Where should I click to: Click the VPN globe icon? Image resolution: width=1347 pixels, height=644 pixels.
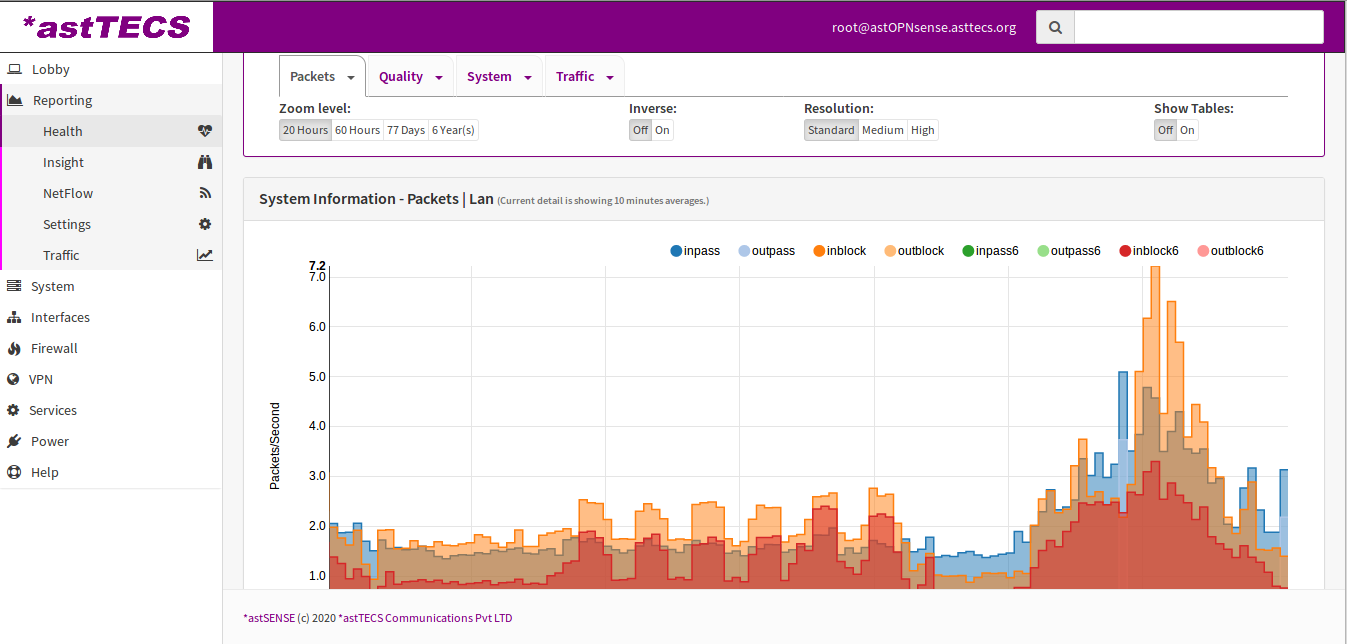(13, 379)
